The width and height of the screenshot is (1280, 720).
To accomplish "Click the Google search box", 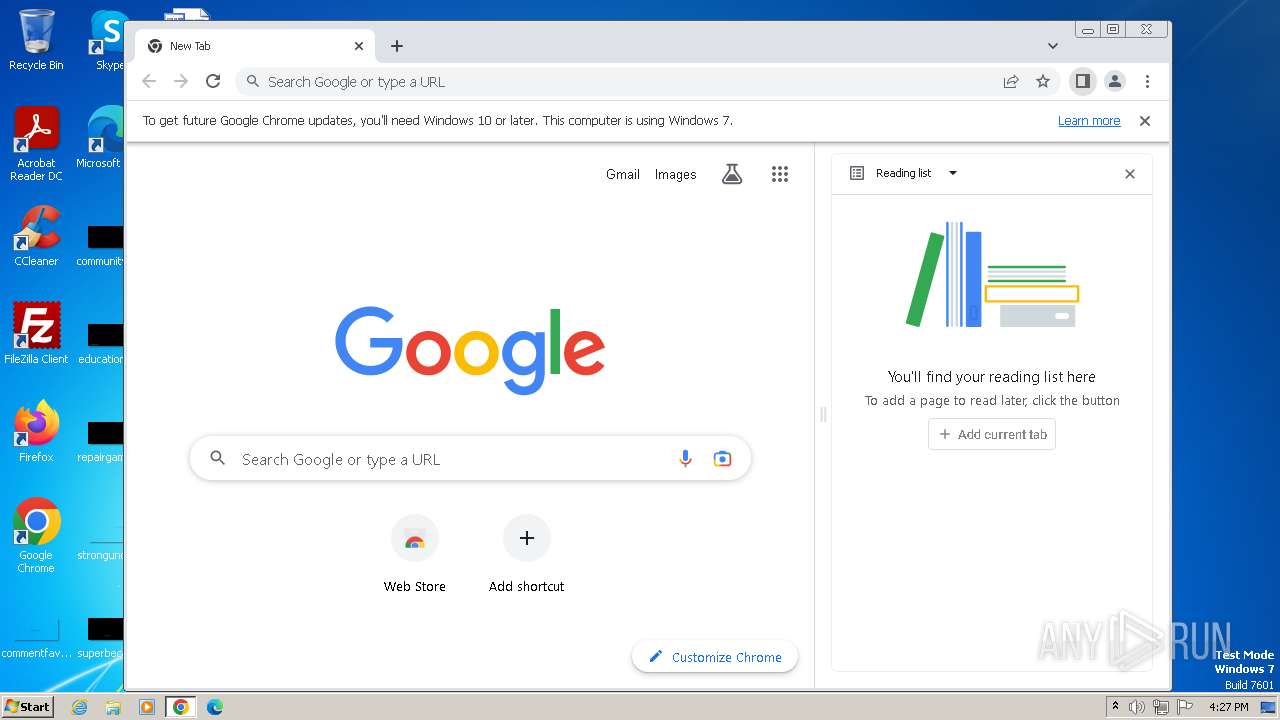I will tap(470, 459).
